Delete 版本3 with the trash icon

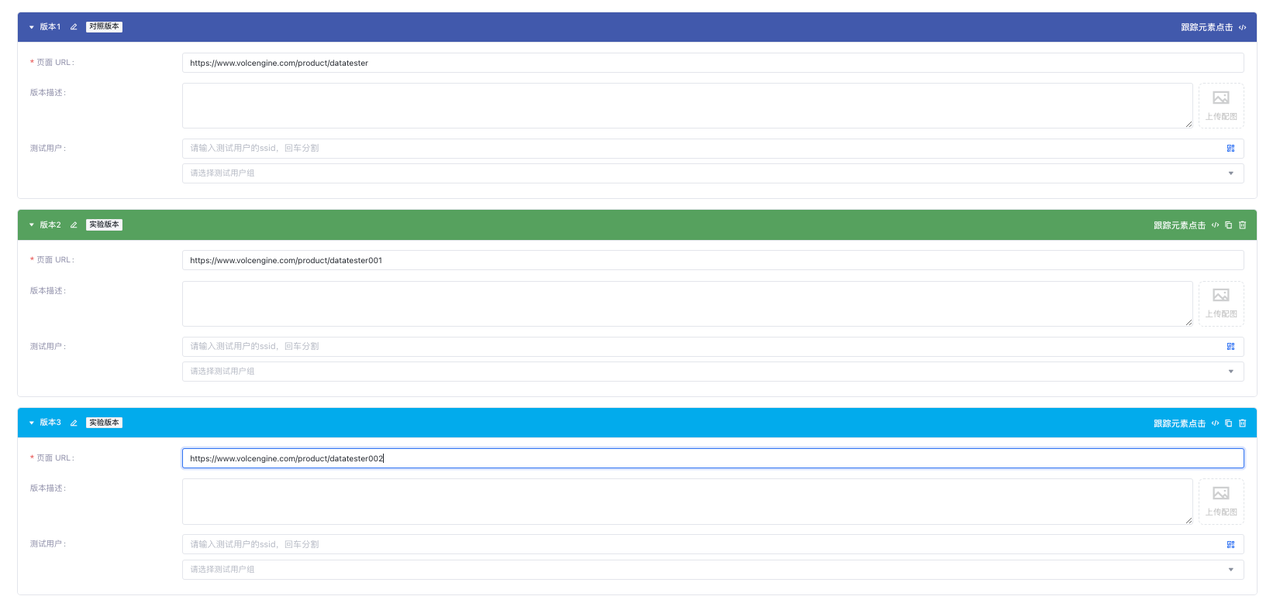pos(1242,423)
